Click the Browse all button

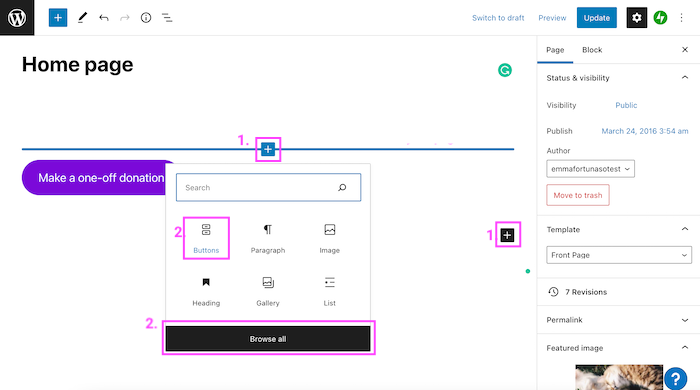point(268,339)
